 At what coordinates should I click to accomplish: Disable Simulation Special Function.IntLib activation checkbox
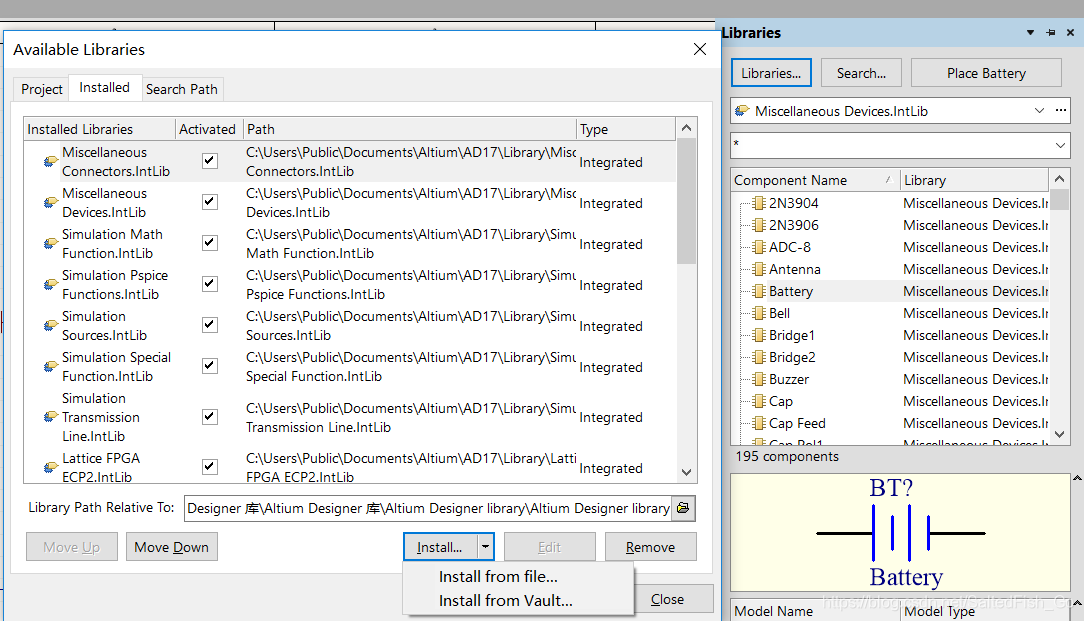point(209,366)
